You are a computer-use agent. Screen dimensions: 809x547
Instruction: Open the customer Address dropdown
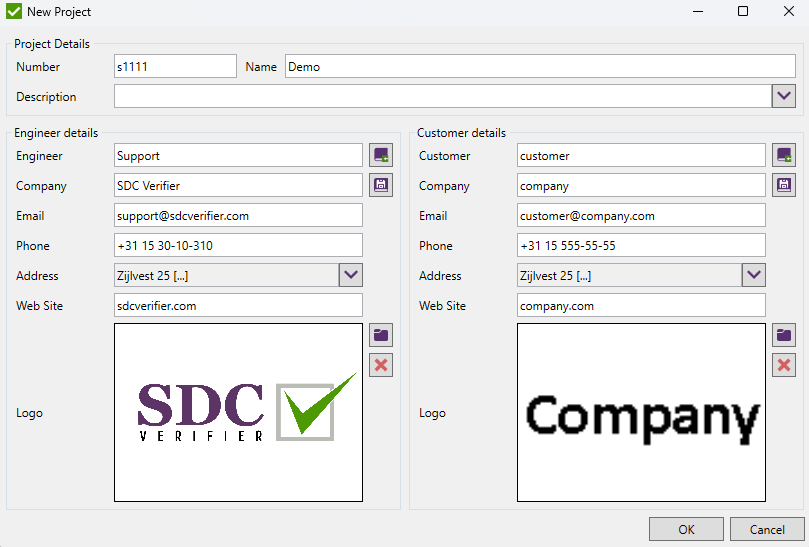point(754,275)
